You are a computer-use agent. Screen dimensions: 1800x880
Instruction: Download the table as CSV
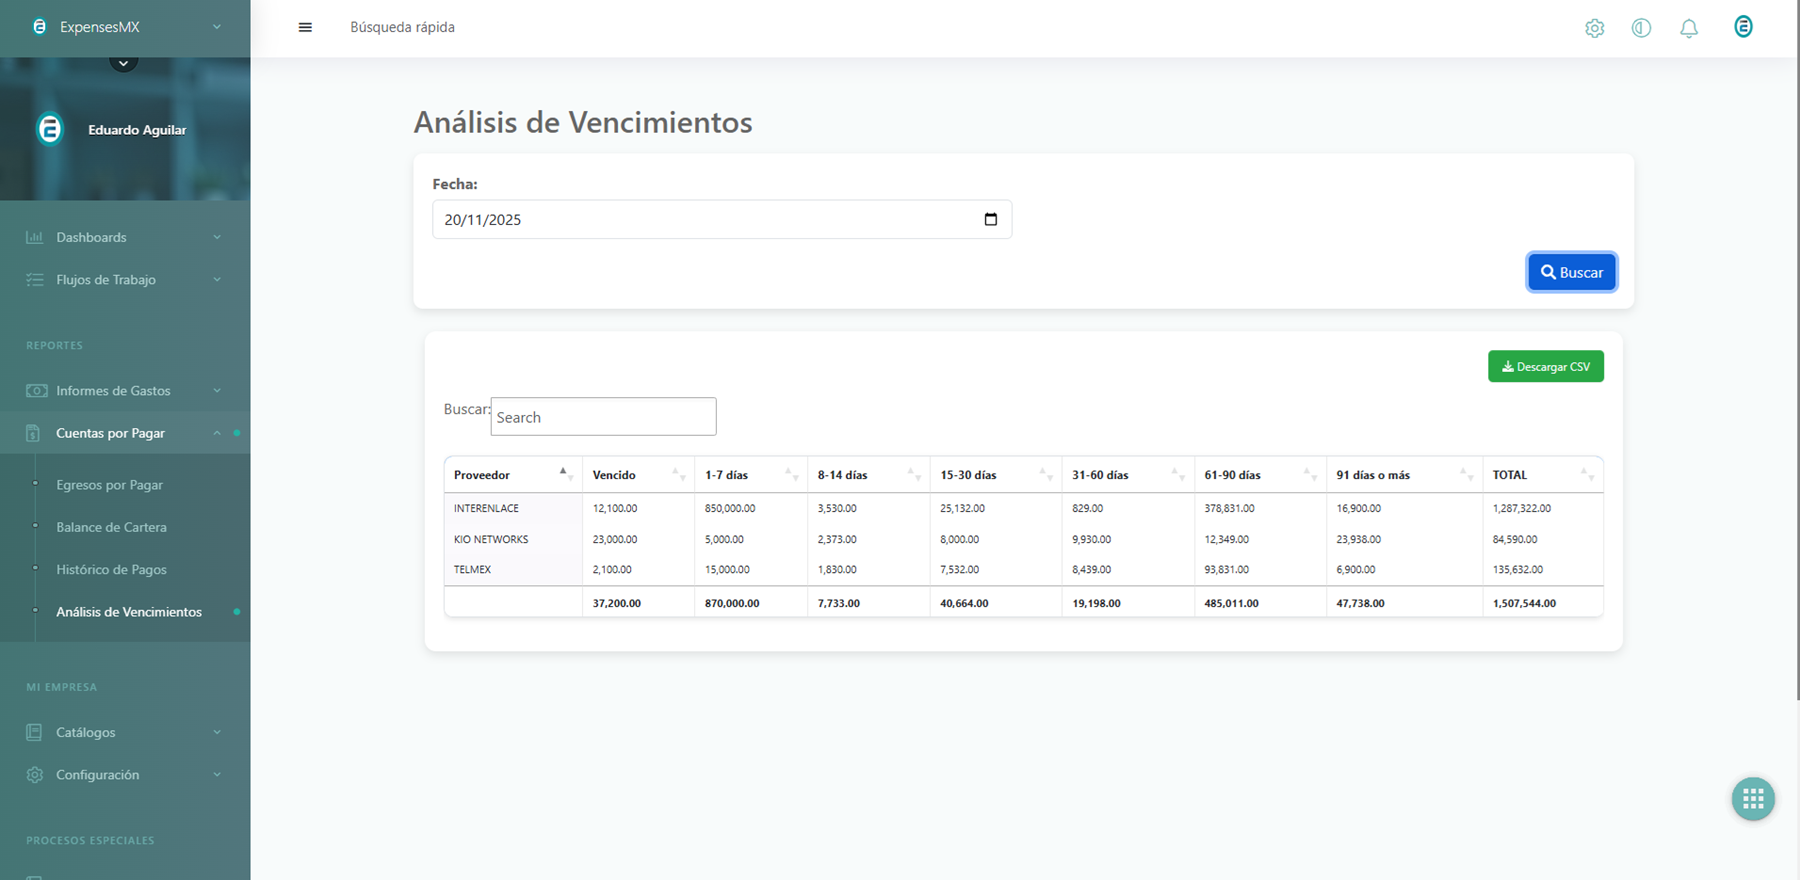[x=1545, y=366]
